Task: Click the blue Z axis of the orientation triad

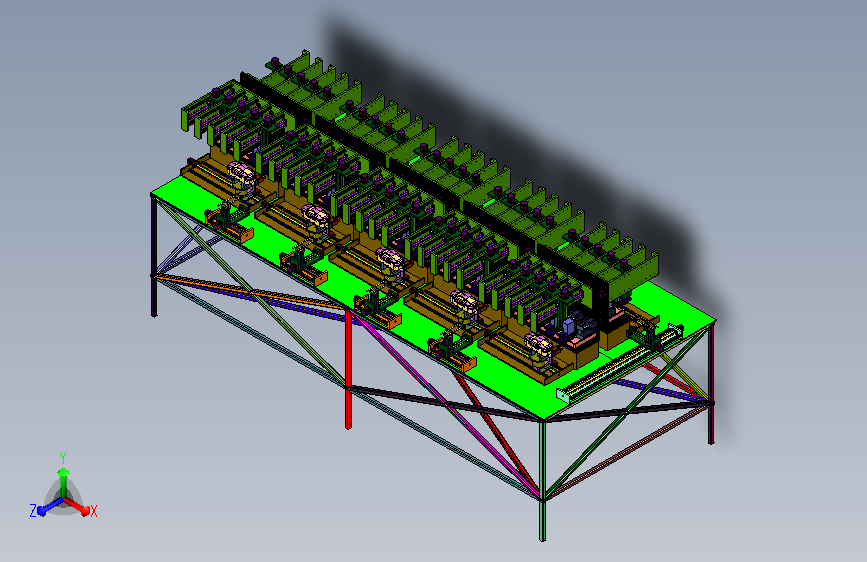Action: click(x=51, y=507)
